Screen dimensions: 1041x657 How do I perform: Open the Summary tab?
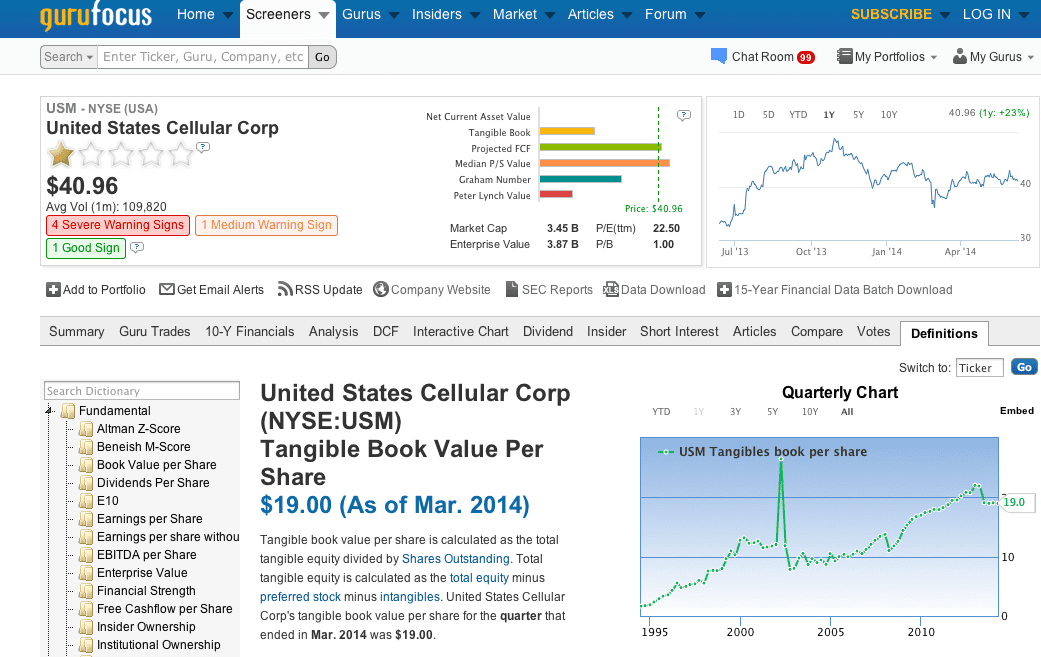(76, 331)
